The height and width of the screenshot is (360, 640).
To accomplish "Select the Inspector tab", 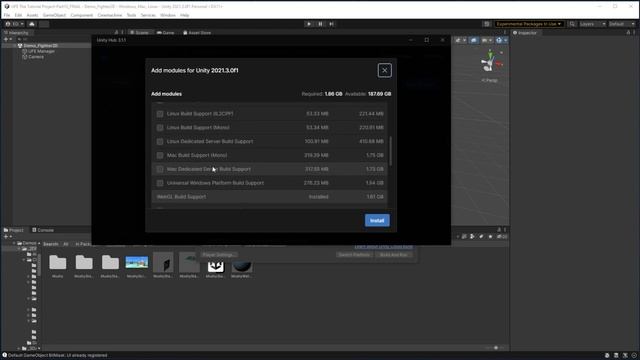I will (525, 33).
